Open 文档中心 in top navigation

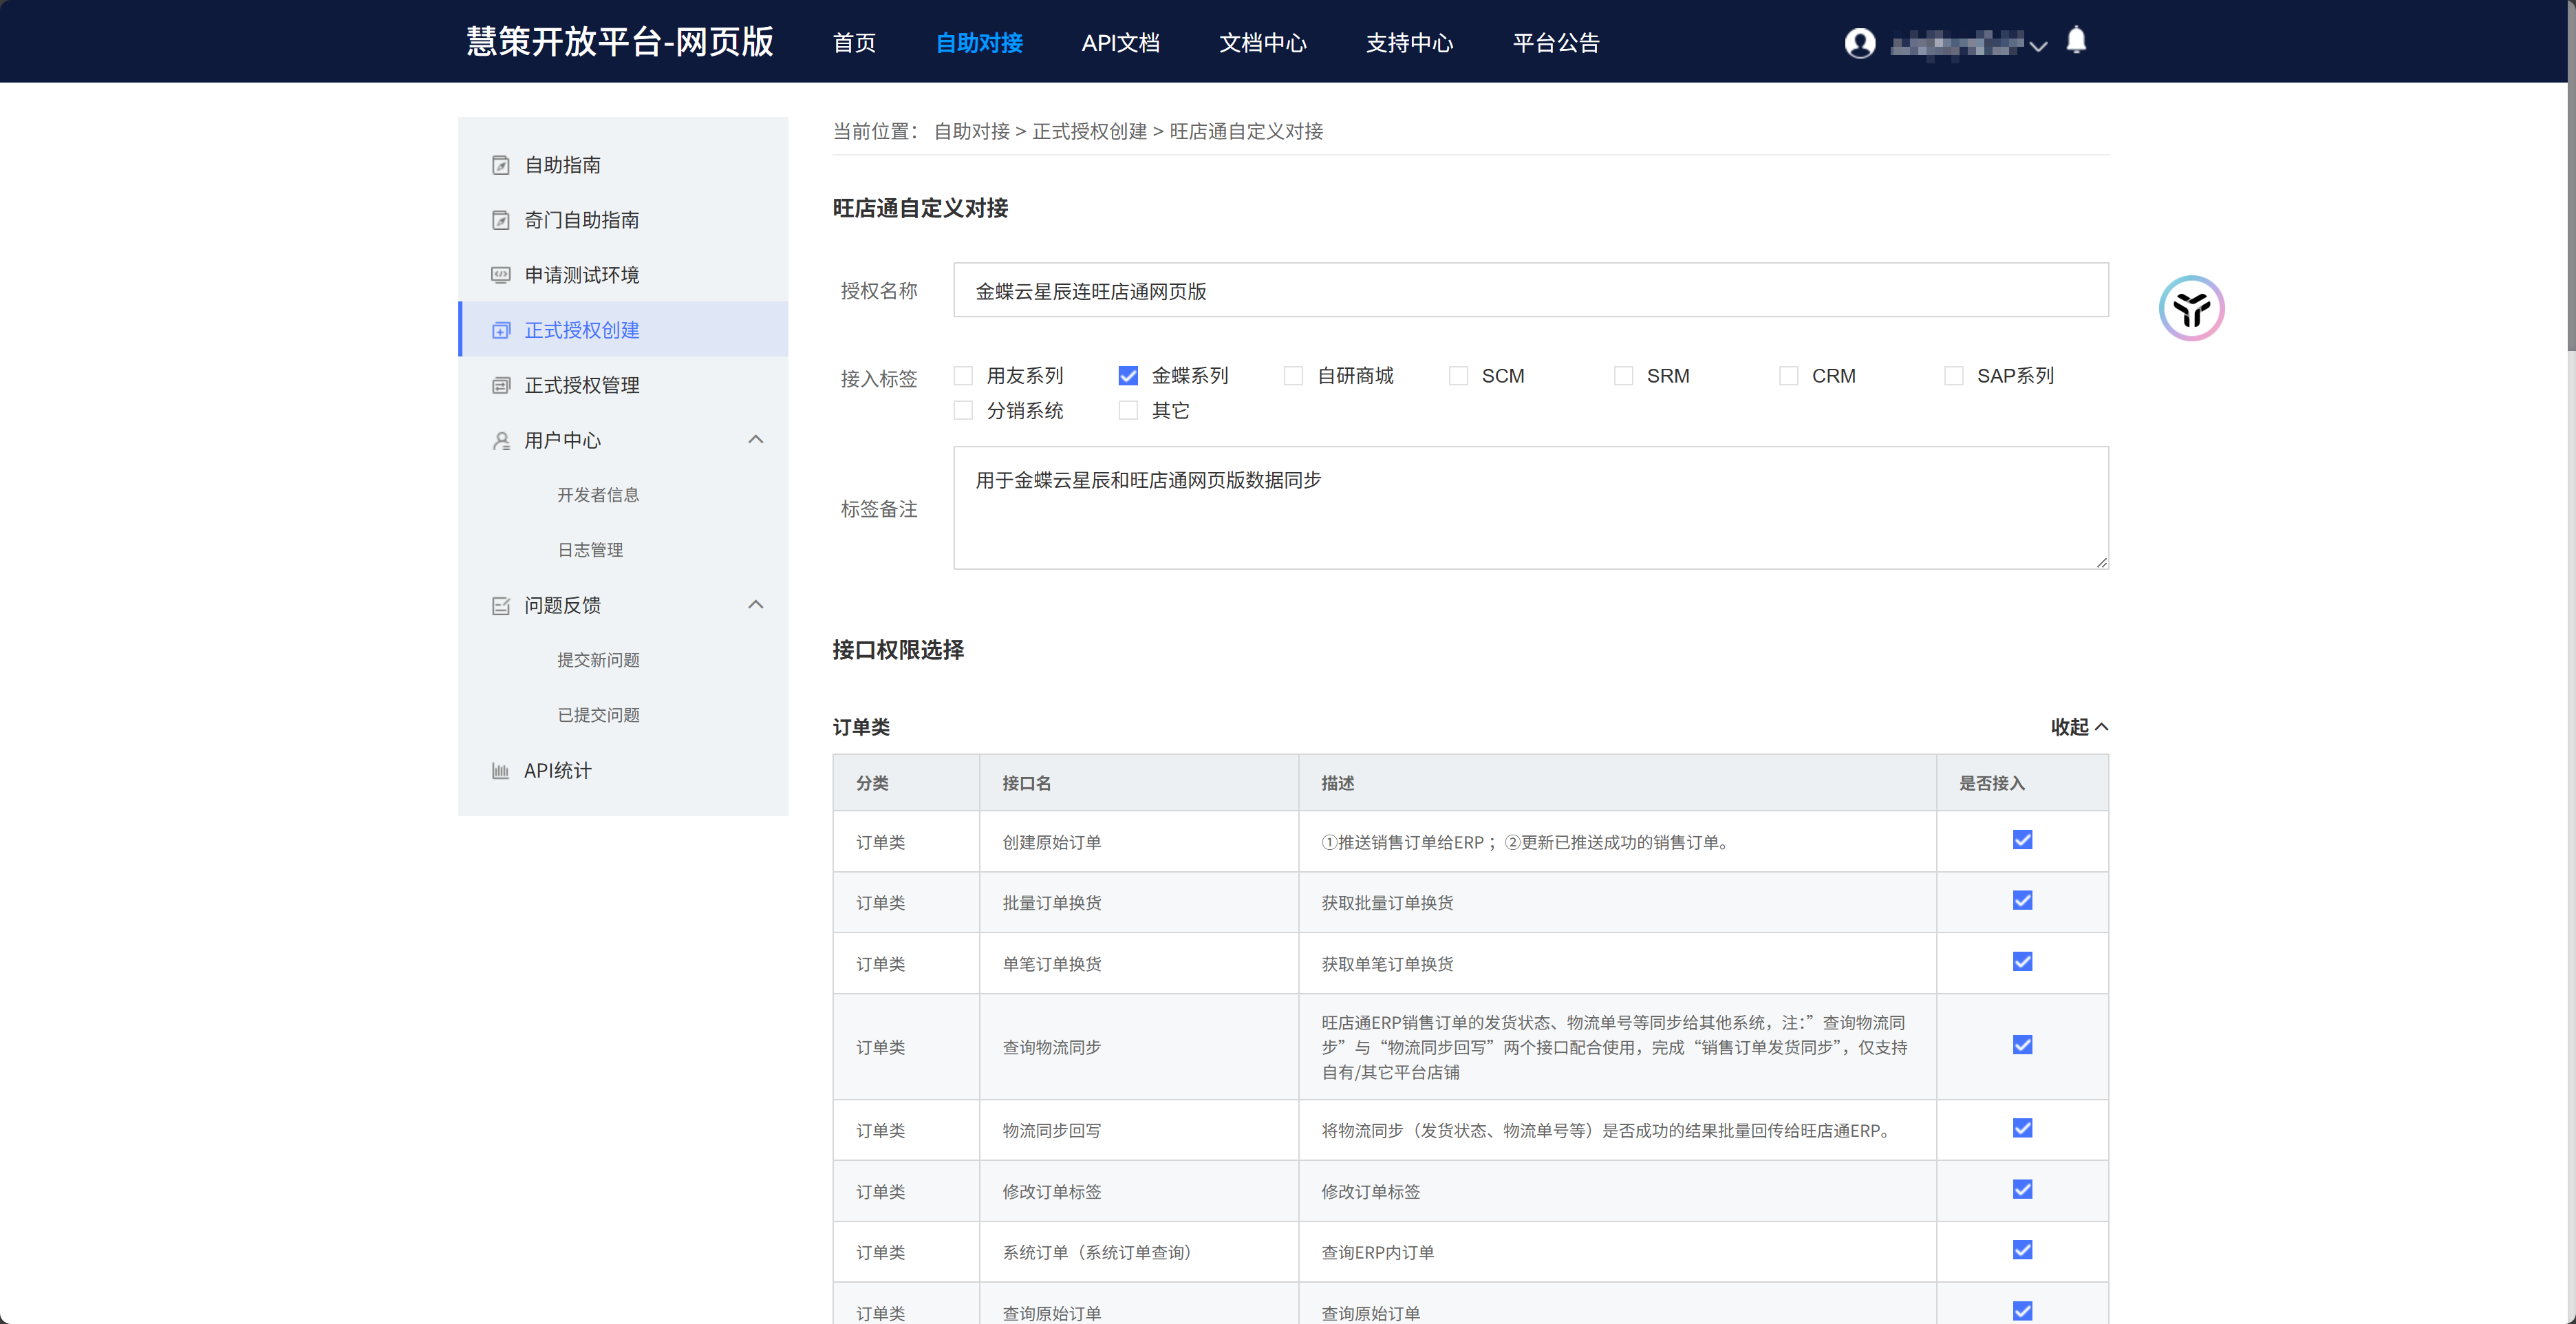(x=1263, y=43)
